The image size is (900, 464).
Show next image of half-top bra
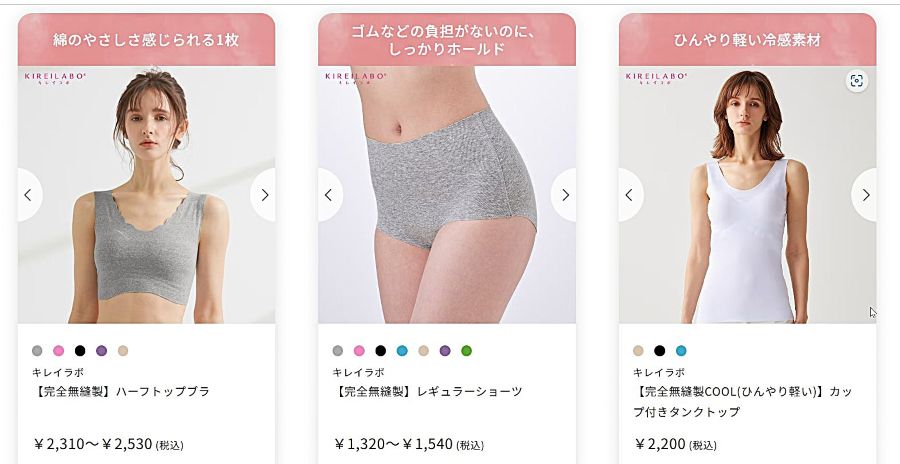coord(263,195)
